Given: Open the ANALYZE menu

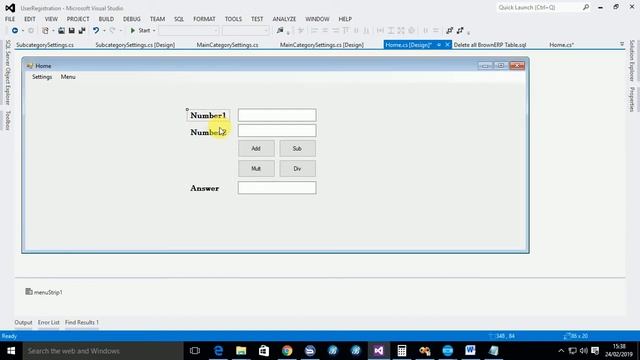Looking at the screenshot, I should 284,19.
